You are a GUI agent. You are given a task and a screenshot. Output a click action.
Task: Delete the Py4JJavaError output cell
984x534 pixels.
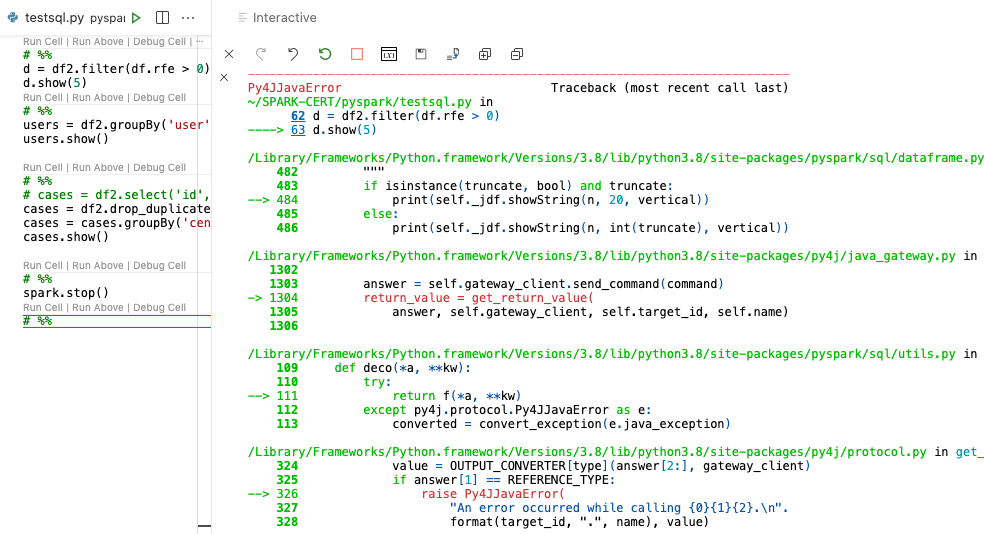tap(224, 77)
